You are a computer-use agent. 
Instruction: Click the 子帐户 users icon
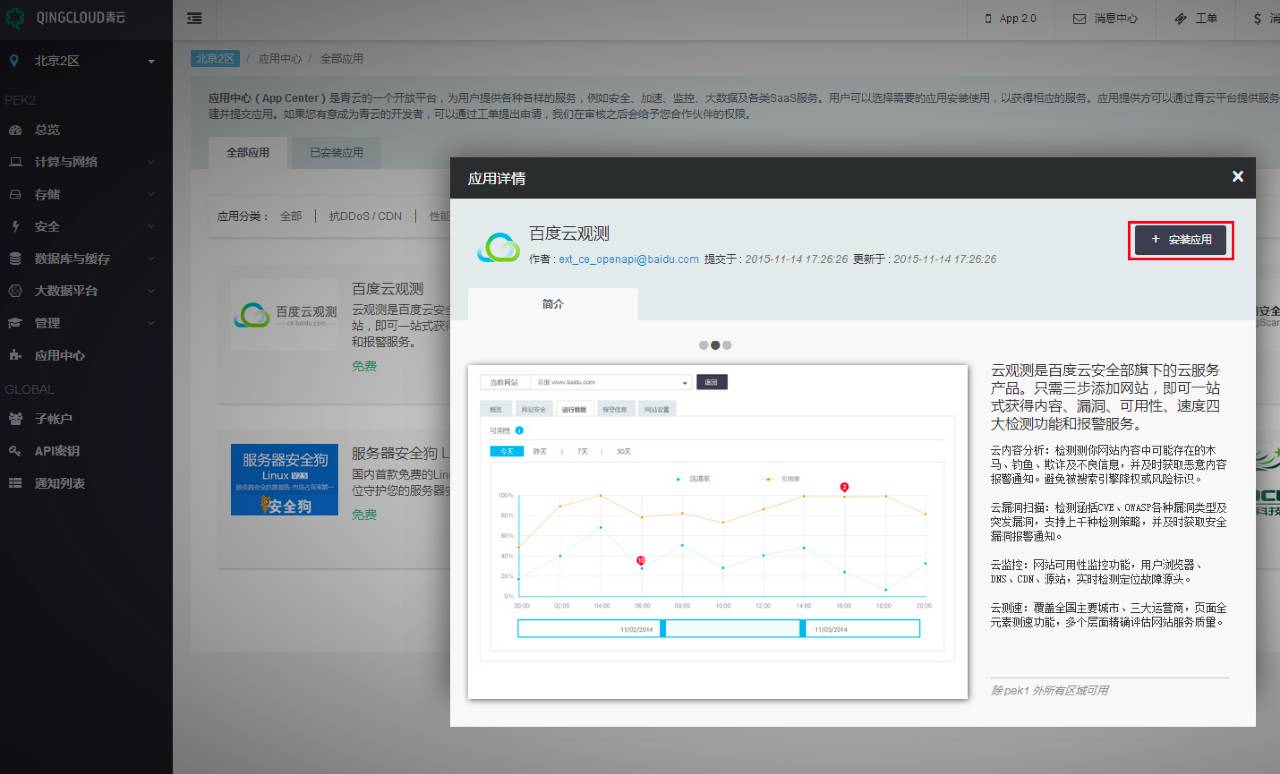tap(15, 419)
